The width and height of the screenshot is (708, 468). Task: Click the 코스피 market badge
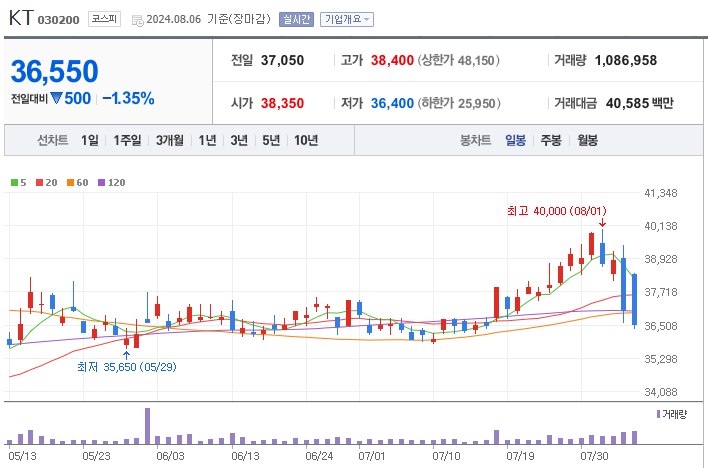point(104,19)
